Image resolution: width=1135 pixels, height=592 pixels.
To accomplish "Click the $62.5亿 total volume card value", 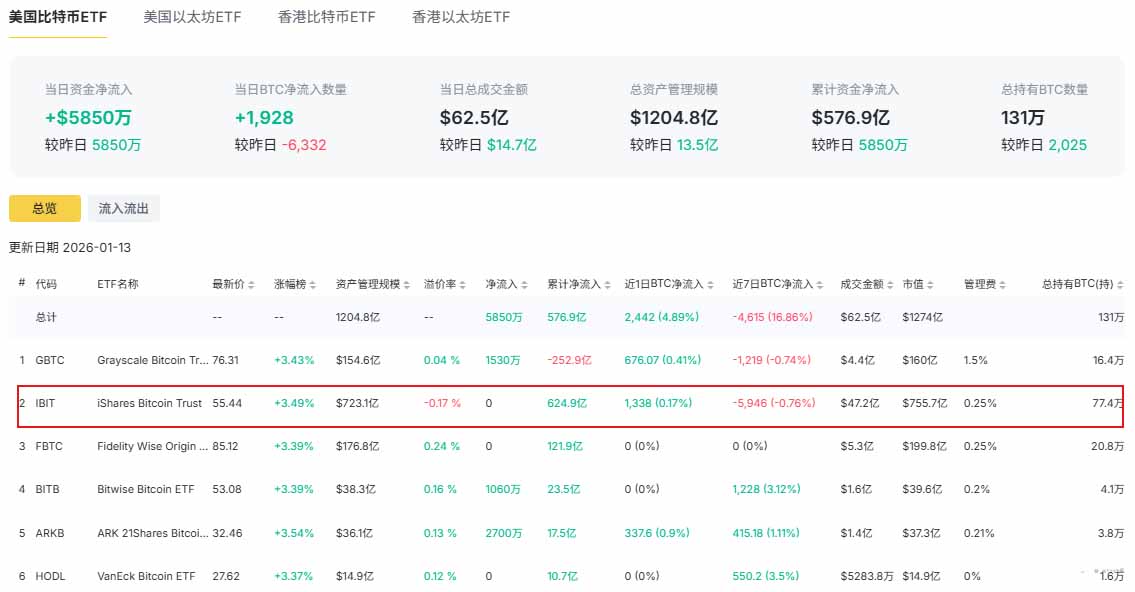I will 474,117.
